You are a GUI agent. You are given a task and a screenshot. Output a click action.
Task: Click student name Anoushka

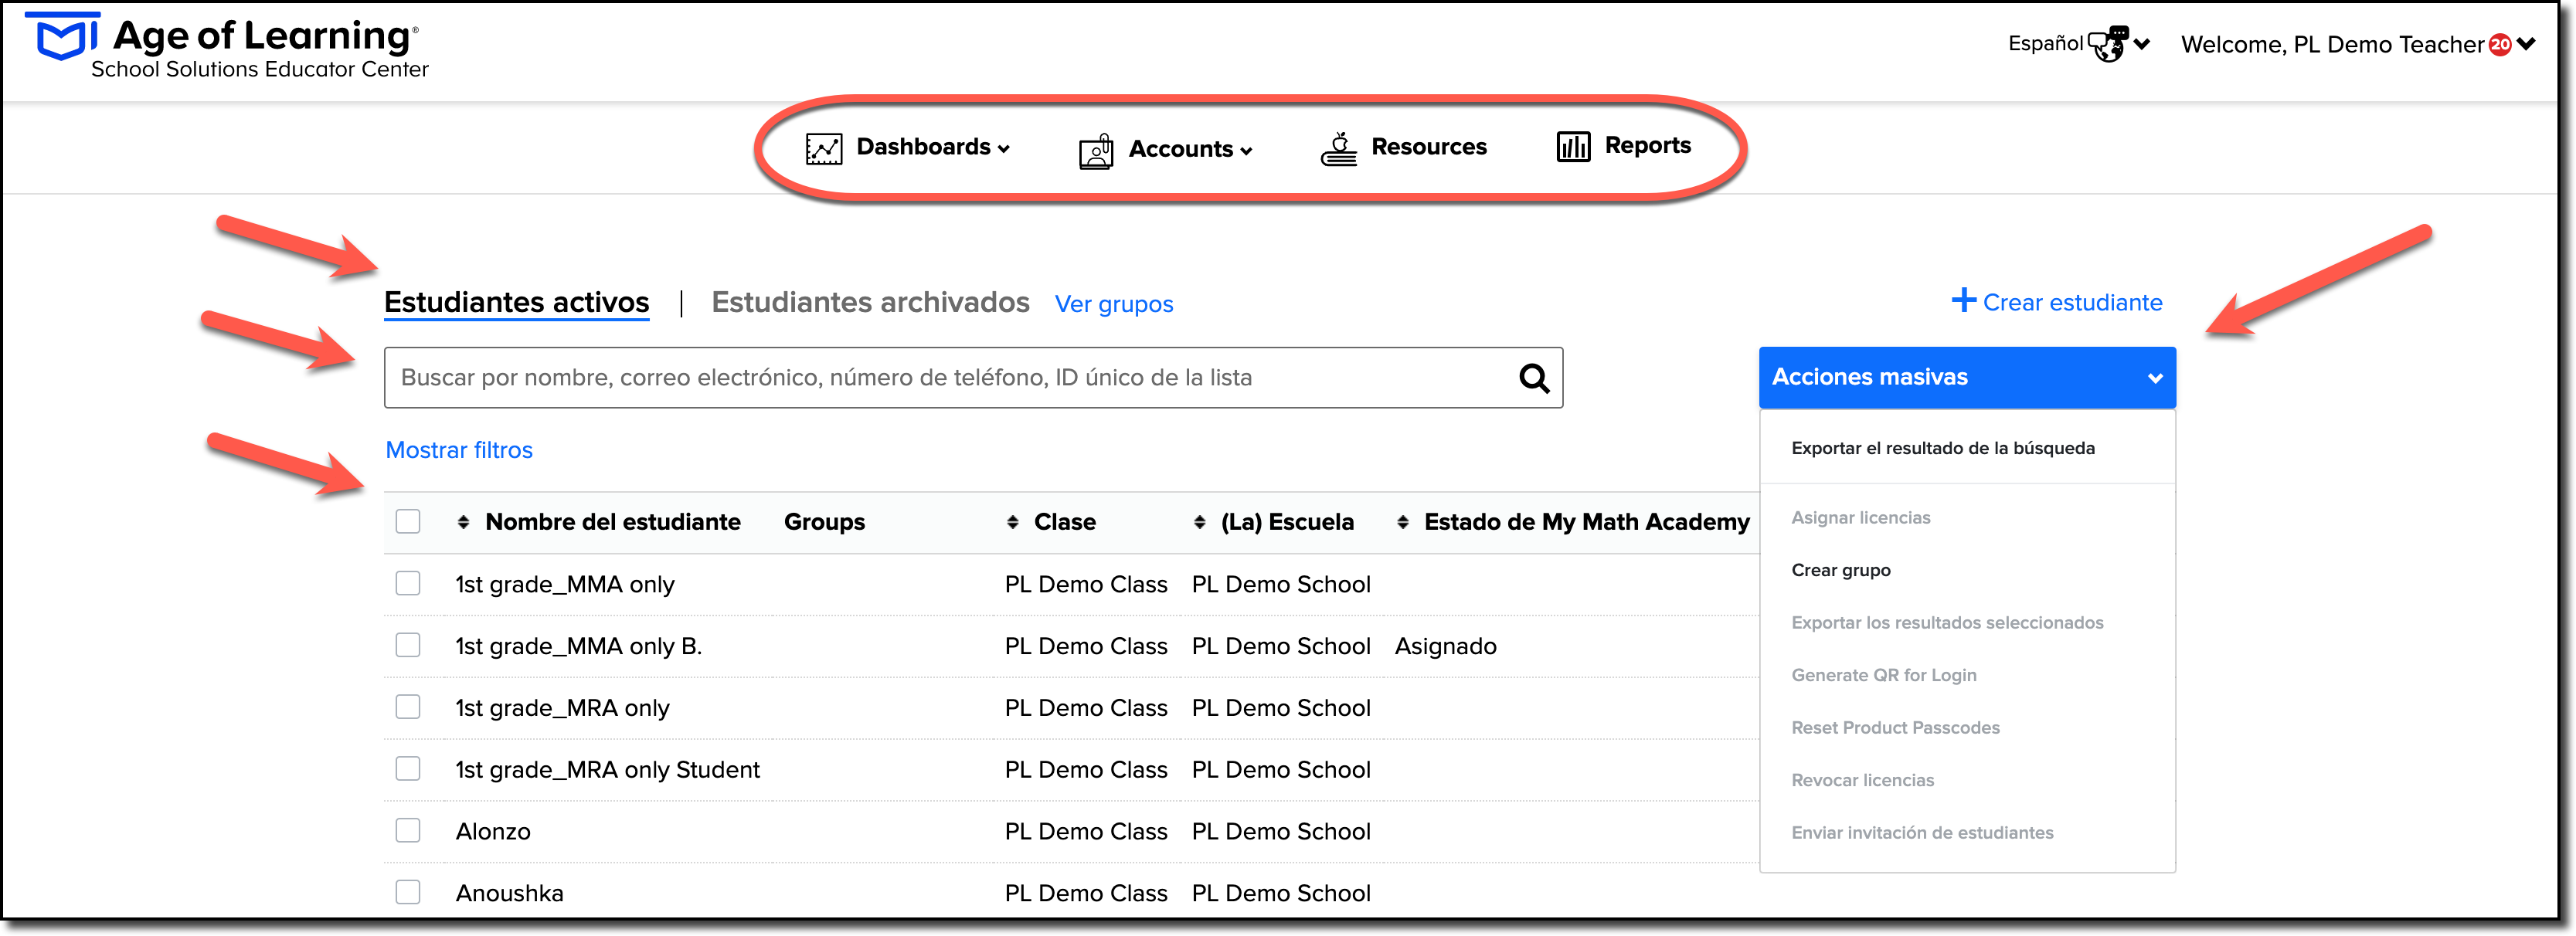point(509,893)
